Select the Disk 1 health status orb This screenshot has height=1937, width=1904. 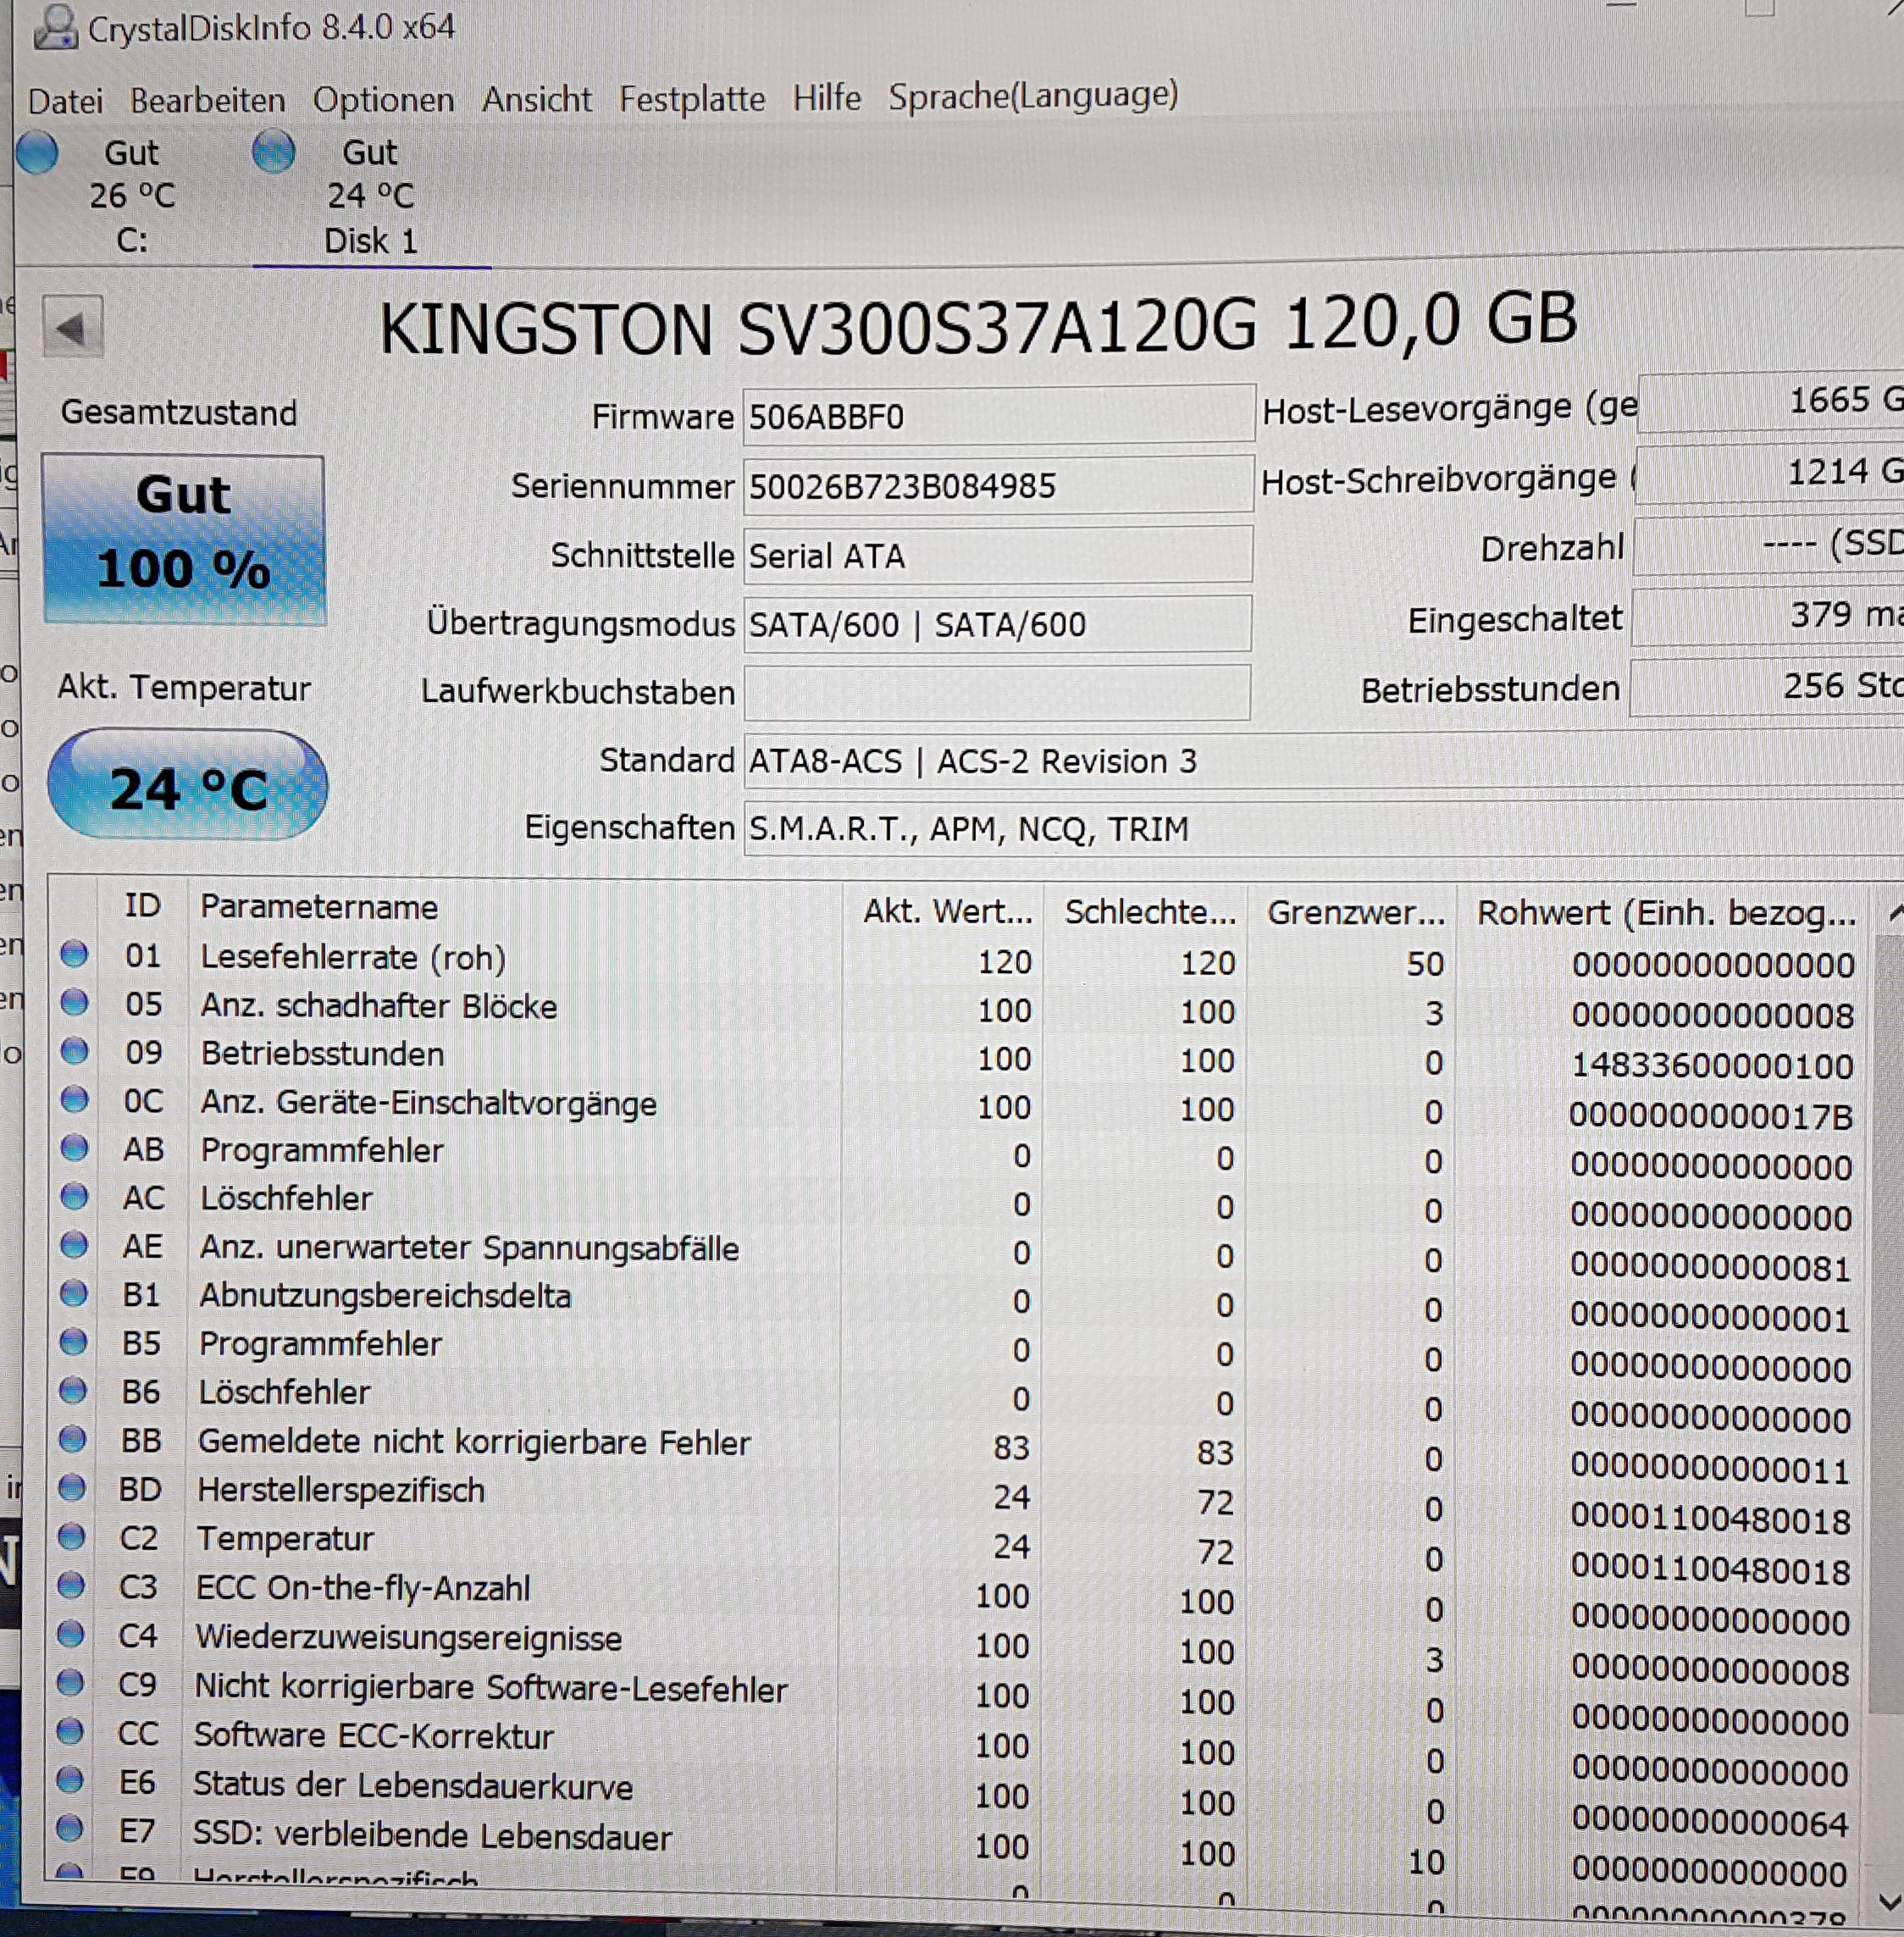273,153
